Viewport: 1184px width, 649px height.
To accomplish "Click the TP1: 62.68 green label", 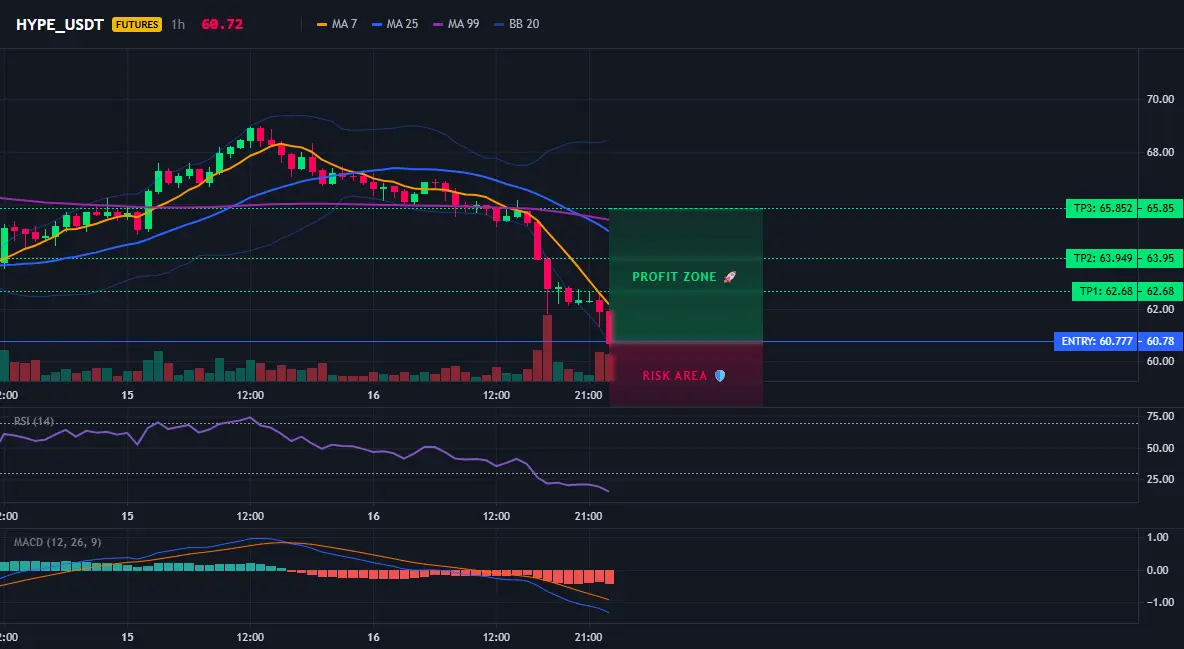I will coord(1105,292).
